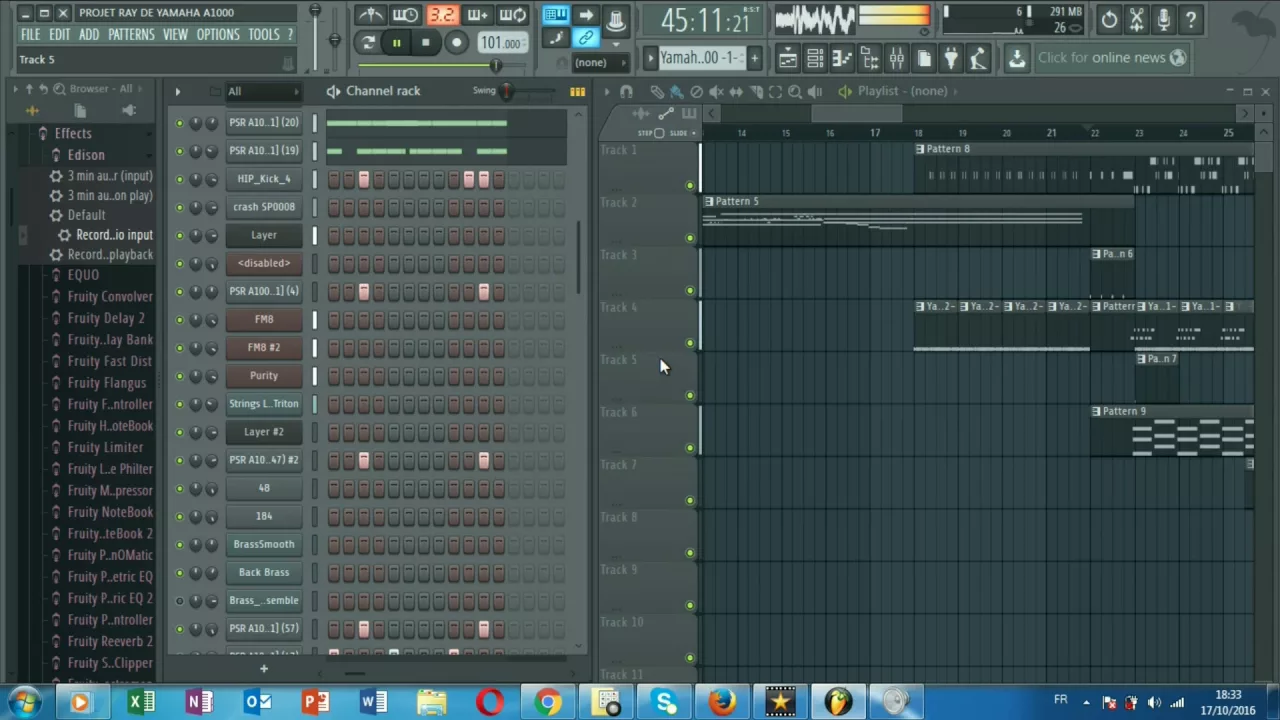Select the Purity channel button
This screenshot has height=720, width=1280.
coord(264,375)
